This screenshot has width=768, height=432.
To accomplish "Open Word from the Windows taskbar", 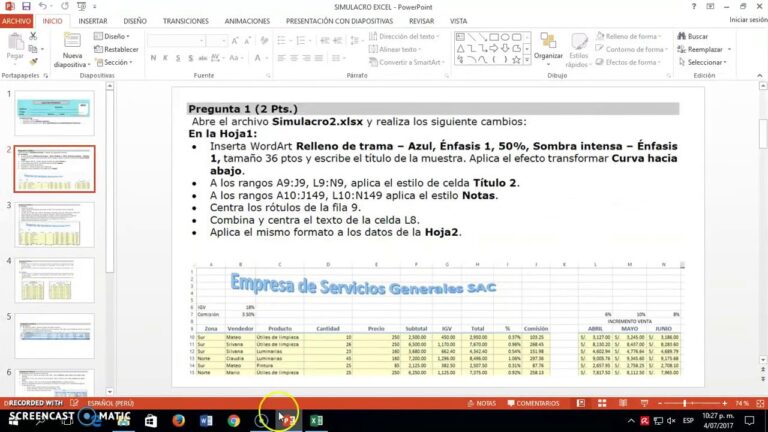I will [x=206, y=421].
